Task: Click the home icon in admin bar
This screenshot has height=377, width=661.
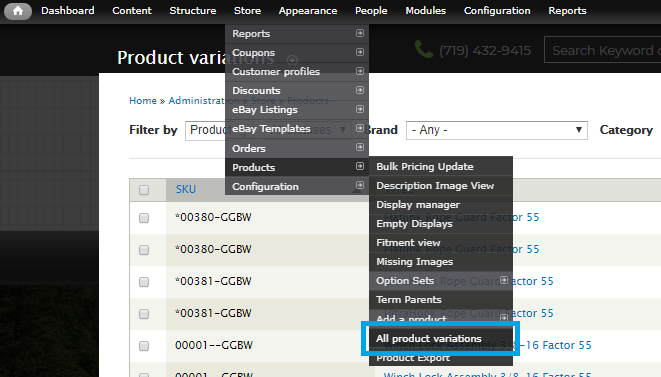Action: 18,11
